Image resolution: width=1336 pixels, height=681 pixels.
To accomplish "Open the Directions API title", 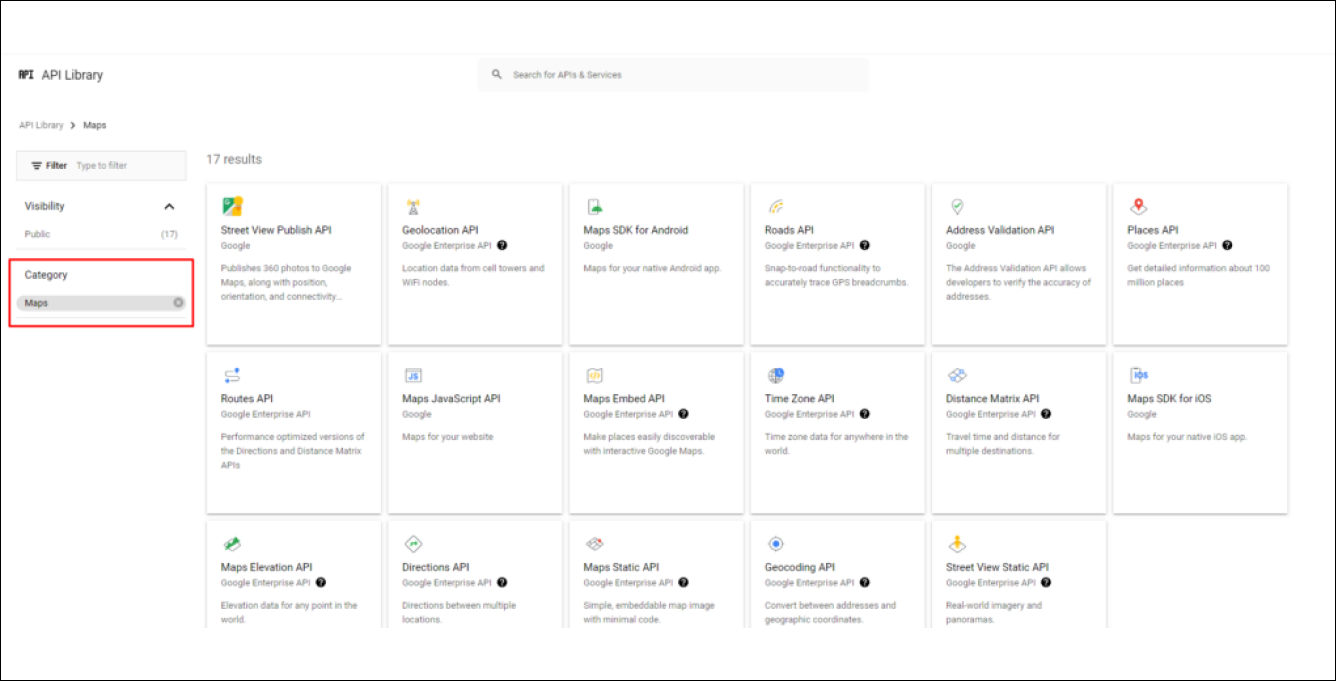I will tap(436, 567).
